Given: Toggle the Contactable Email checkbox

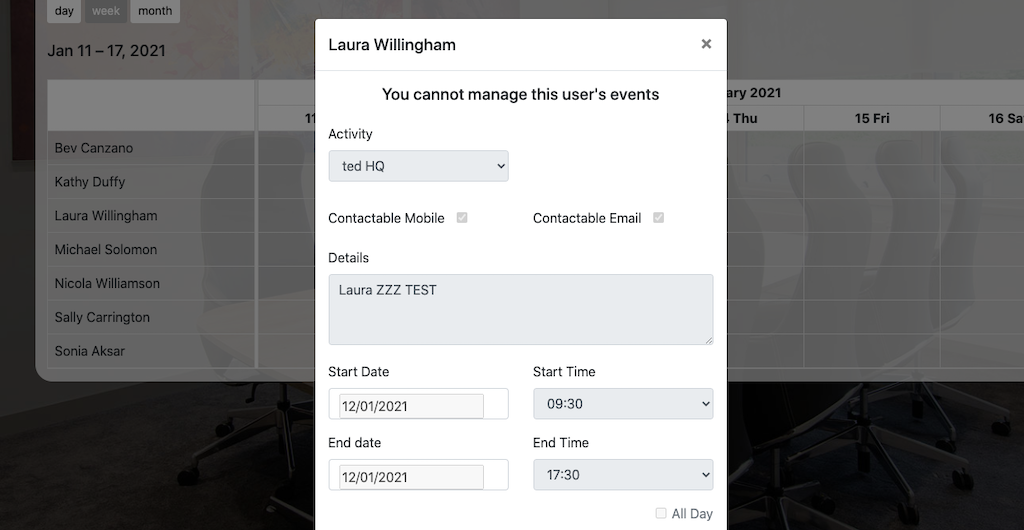Looking at the screenshot, I should [658, 218].
